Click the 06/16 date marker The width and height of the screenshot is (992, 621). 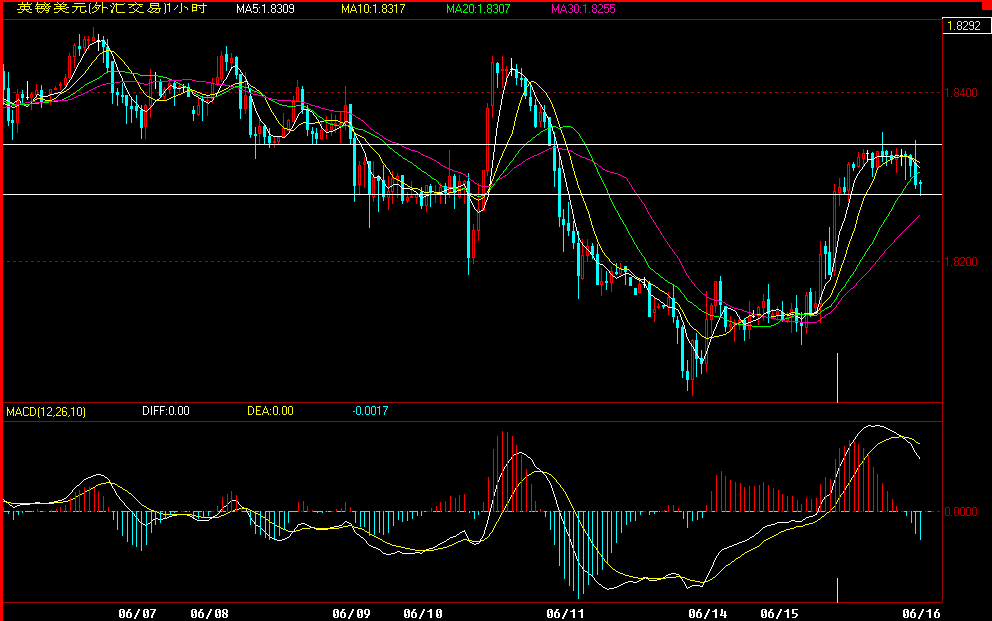921,612
